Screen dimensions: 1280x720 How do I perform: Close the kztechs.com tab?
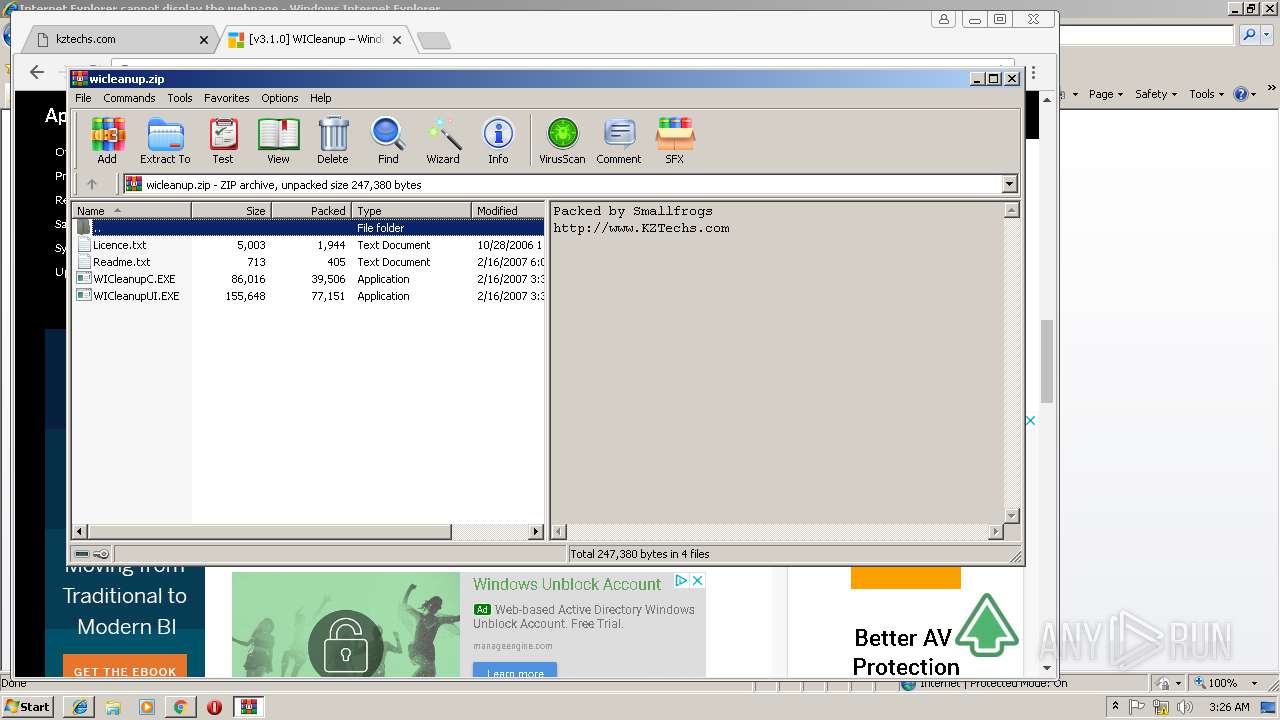tap(204, 40)
